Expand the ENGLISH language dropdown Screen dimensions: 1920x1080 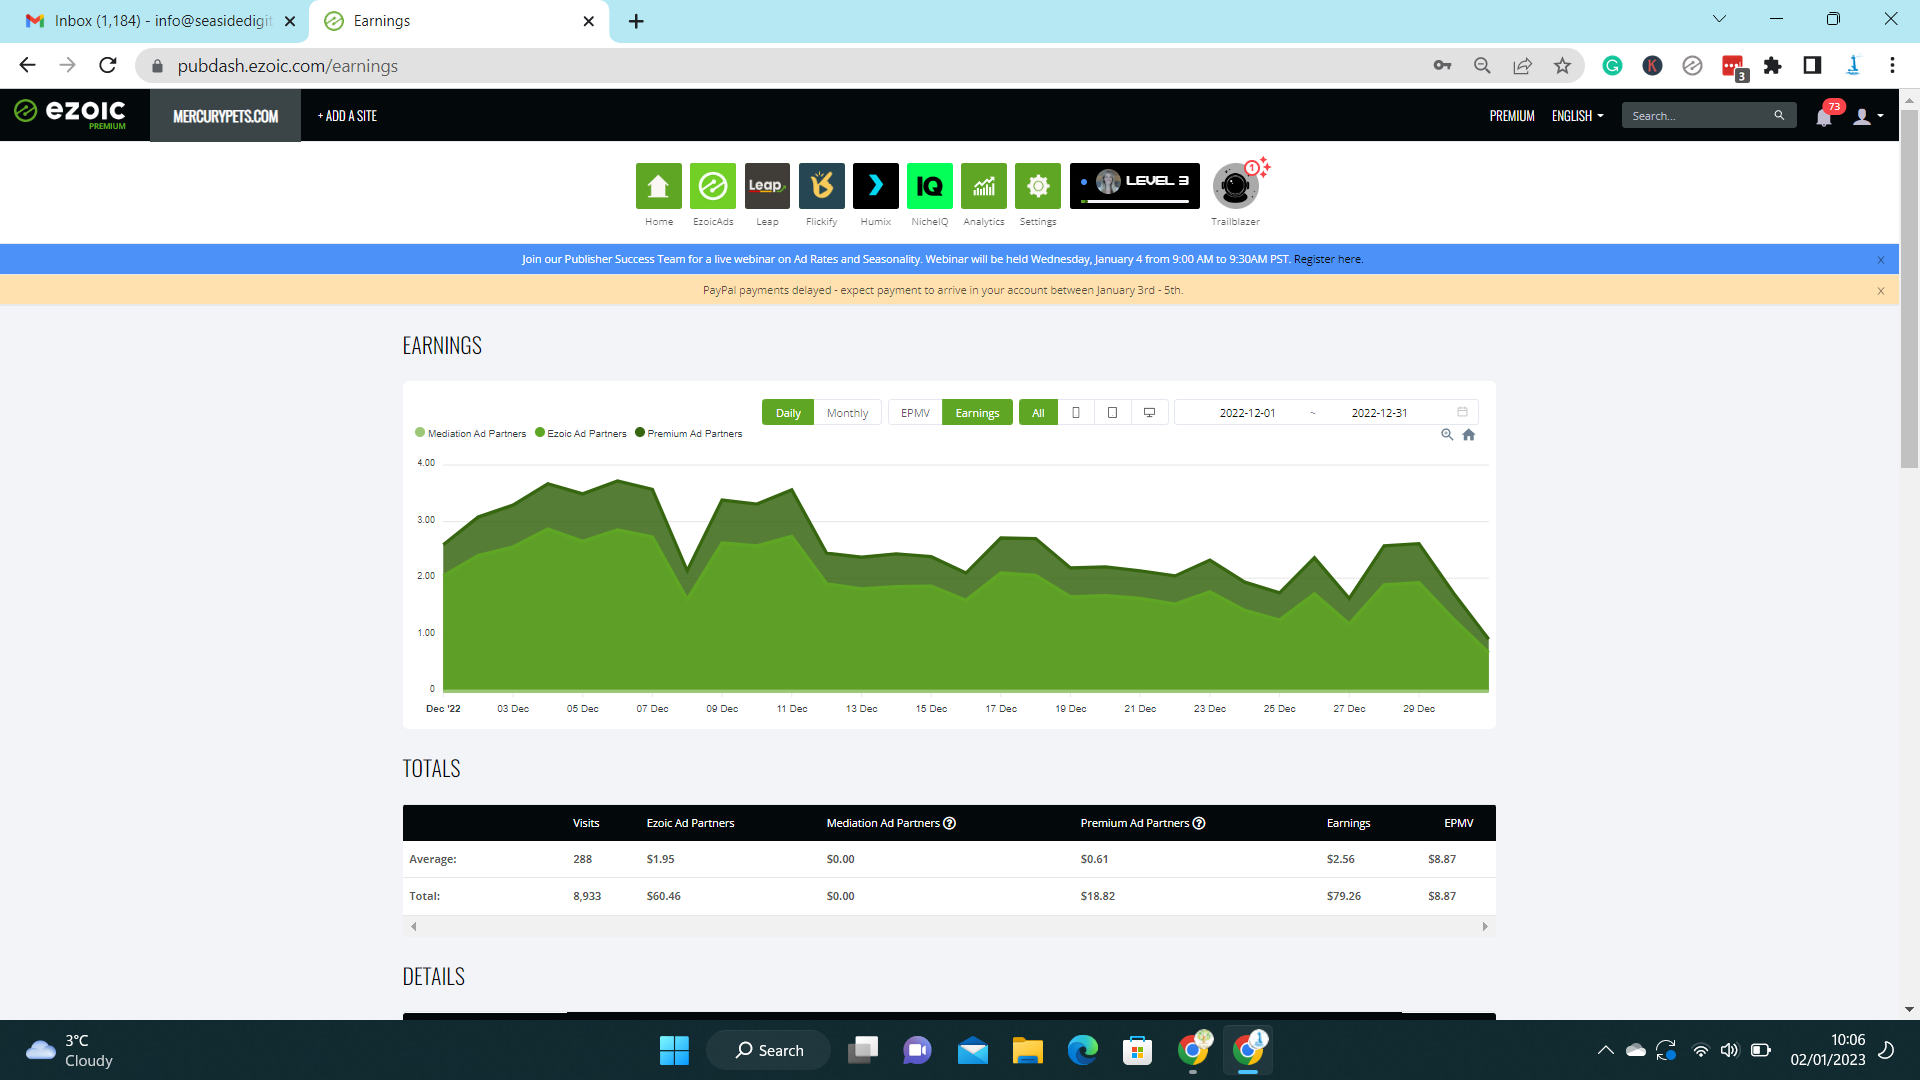pos(1577,116)
